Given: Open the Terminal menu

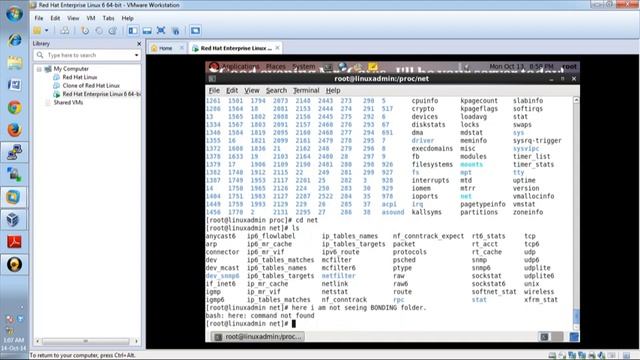Looking at the screenshot, I should pos(306,91).
